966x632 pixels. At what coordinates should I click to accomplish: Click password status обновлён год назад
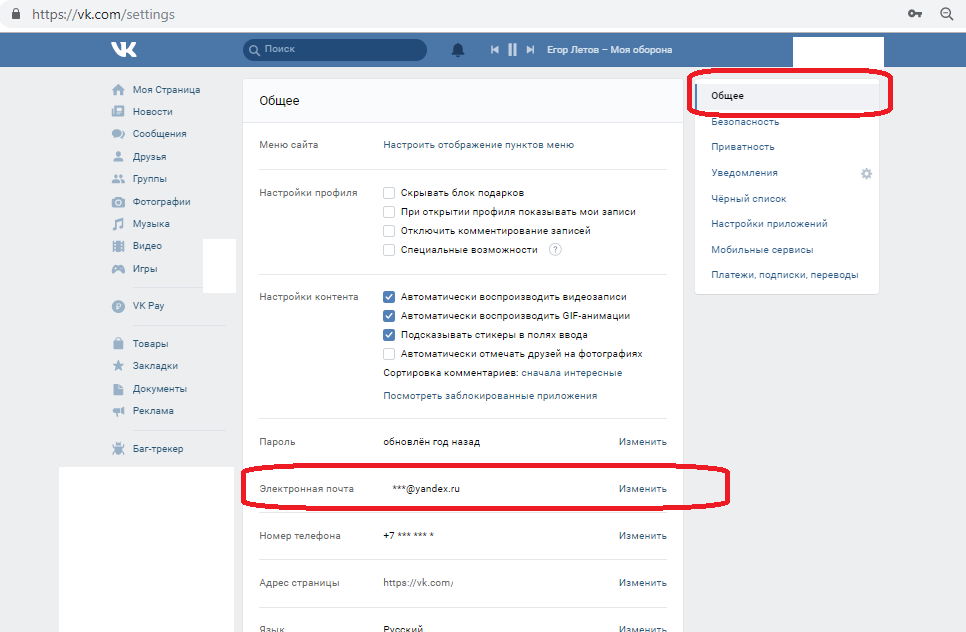point(431,442)
